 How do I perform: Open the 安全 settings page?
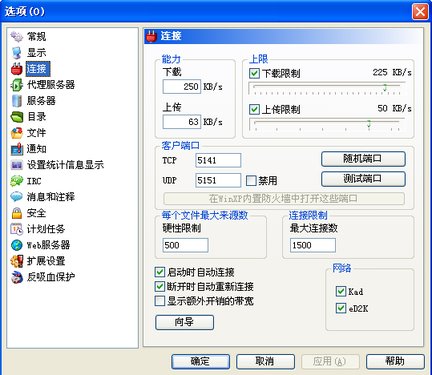pyautogui.click(x=36, y=213)
